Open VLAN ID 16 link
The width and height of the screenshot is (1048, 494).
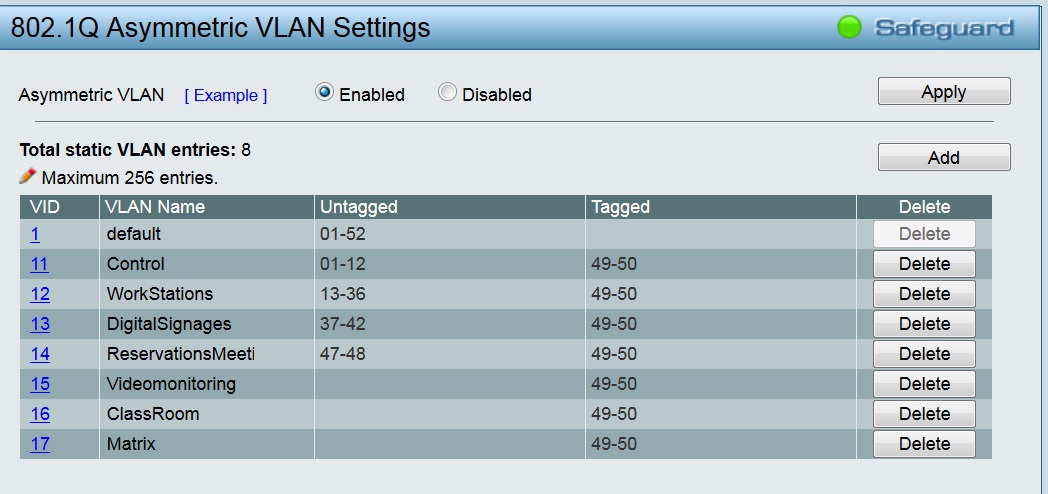tap(39, 414)
